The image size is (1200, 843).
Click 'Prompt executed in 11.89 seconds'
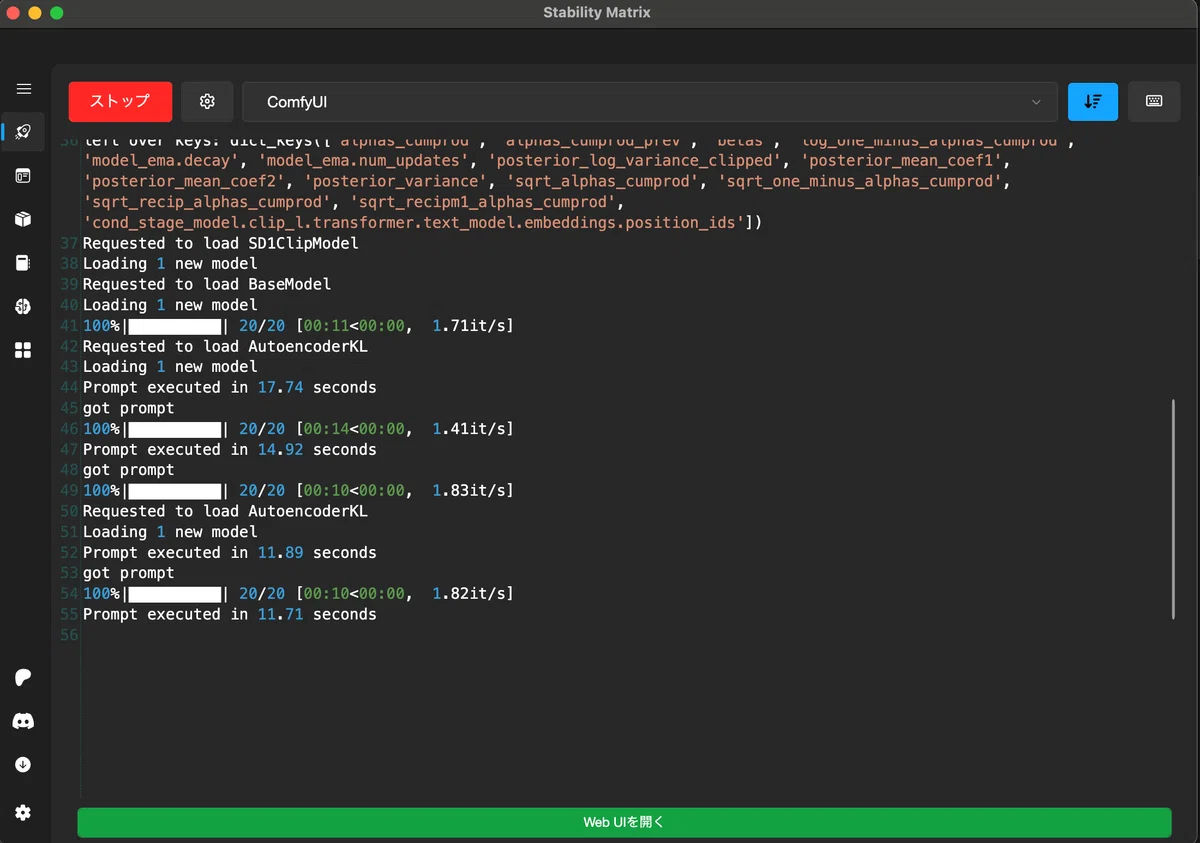230,552
